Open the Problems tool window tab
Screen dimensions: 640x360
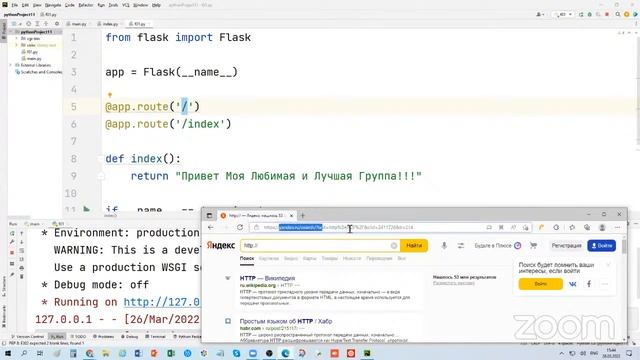(104, 337)
